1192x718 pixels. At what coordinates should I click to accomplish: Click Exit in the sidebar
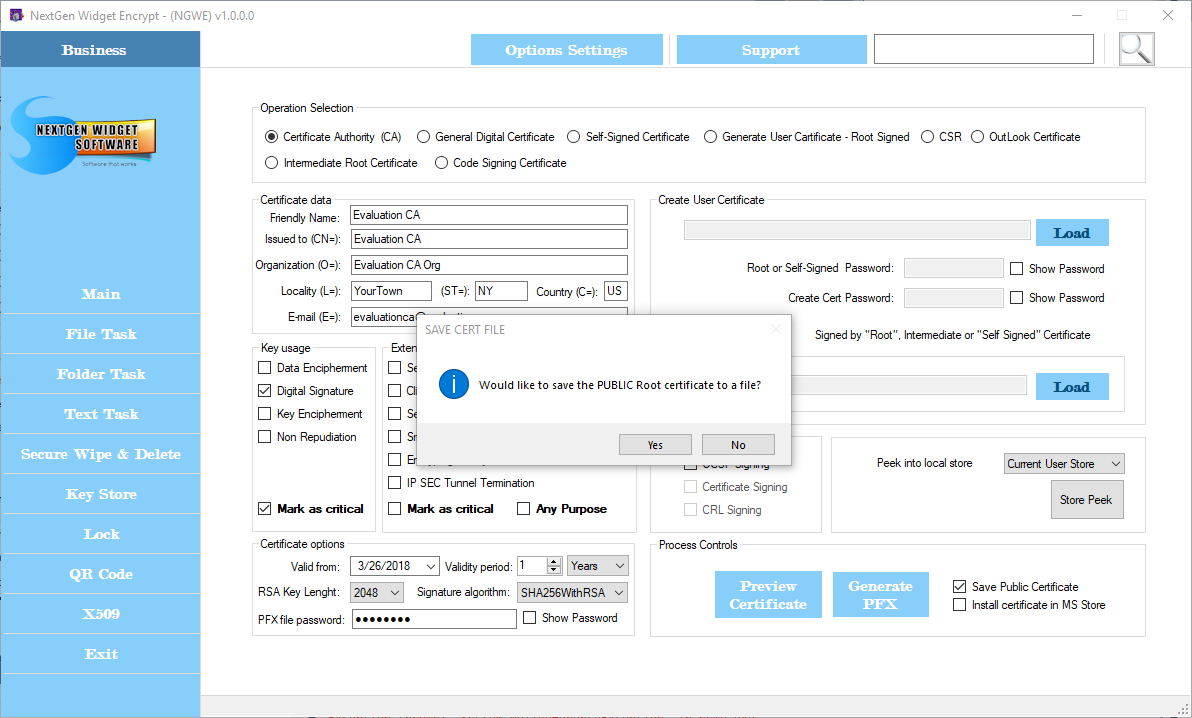coord(101,654)
